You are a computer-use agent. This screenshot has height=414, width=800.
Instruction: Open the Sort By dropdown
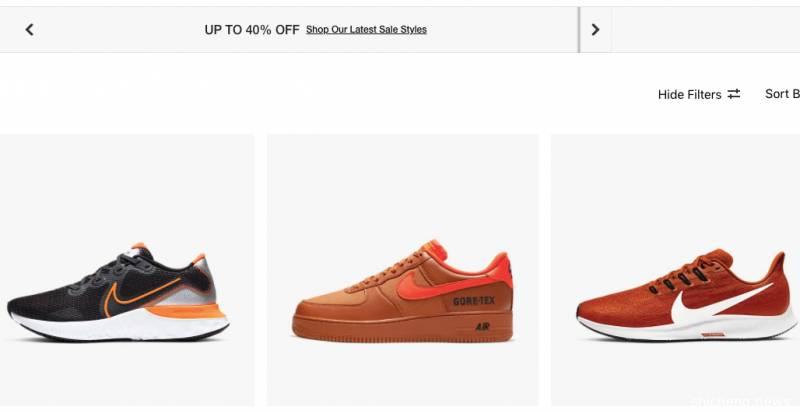coord(782,94)
